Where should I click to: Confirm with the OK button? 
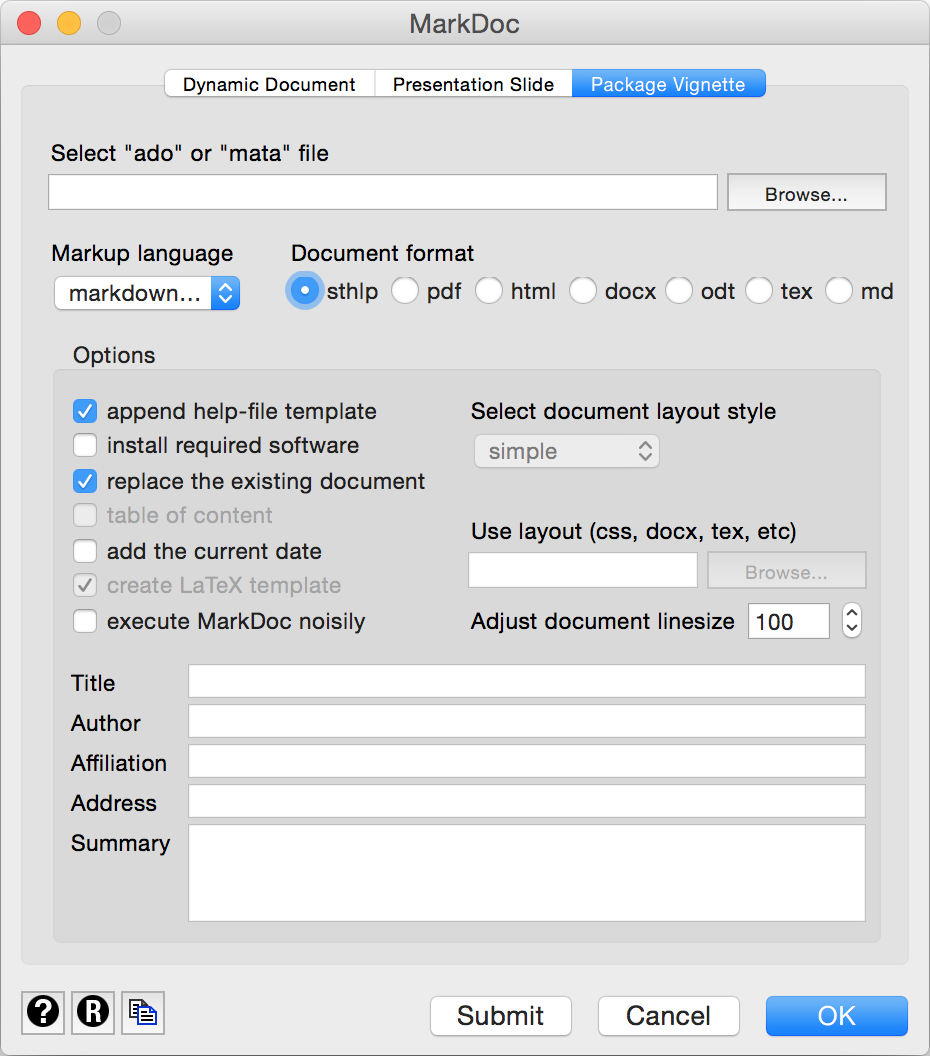point(837,1016)
